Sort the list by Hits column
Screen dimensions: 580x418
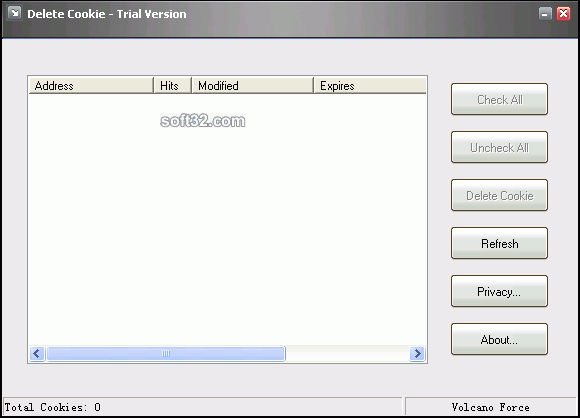click(x=172, y=85)
